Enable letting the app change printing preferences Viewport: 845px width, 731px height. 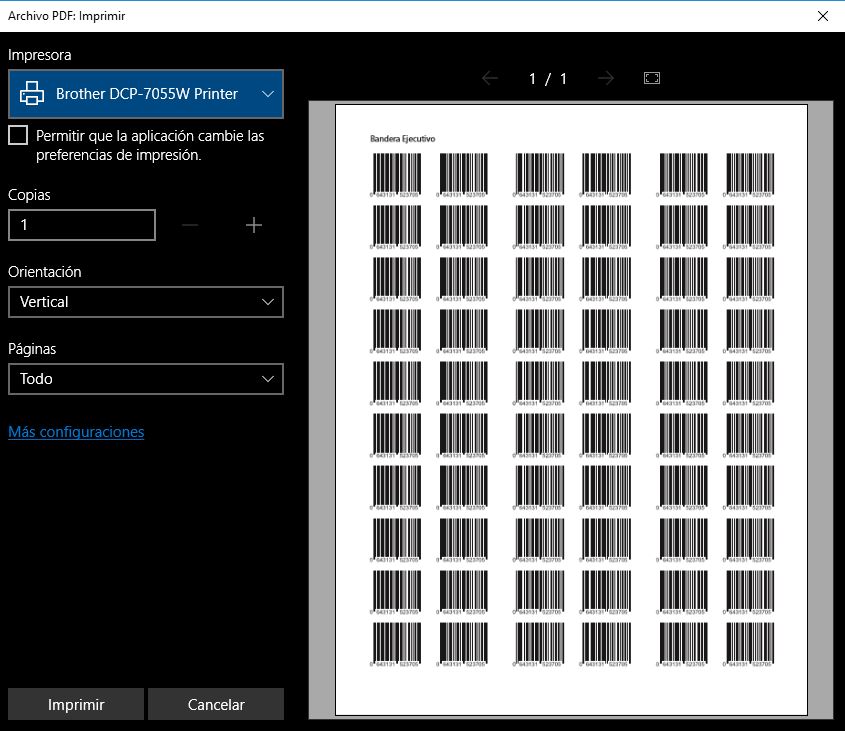[x=18, y=135]
